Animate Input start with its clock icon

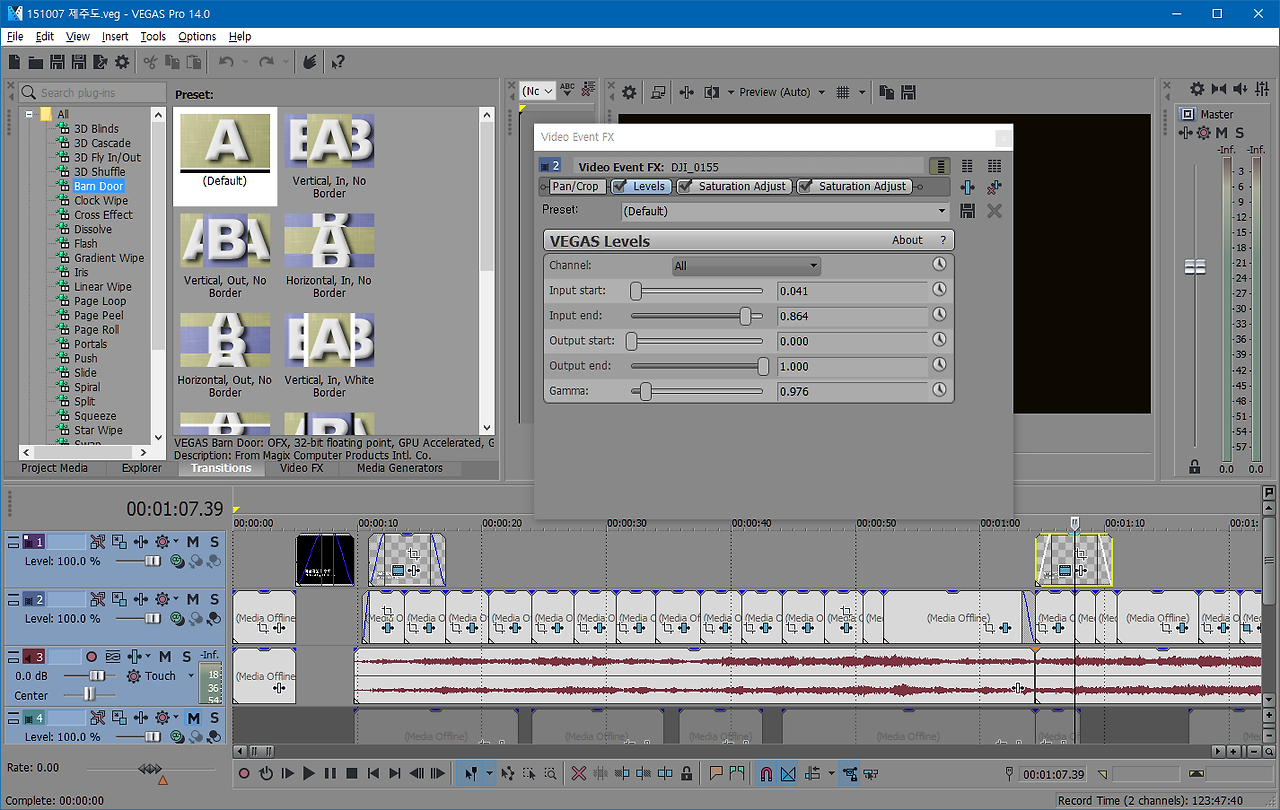939,290
